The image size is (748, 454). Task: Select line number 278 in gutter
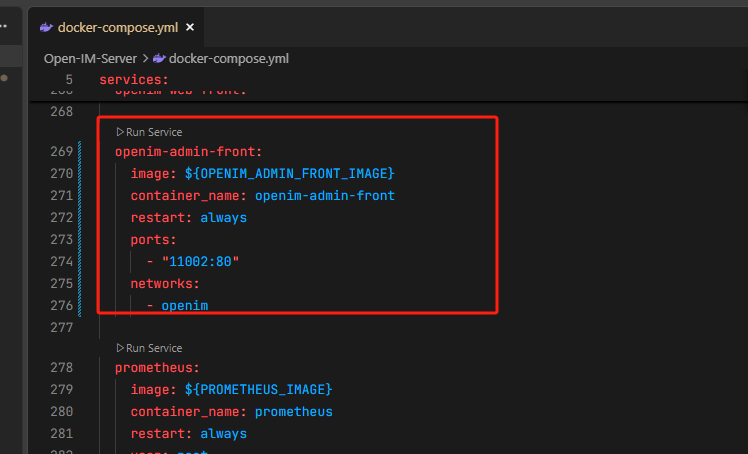pos(61,367)
